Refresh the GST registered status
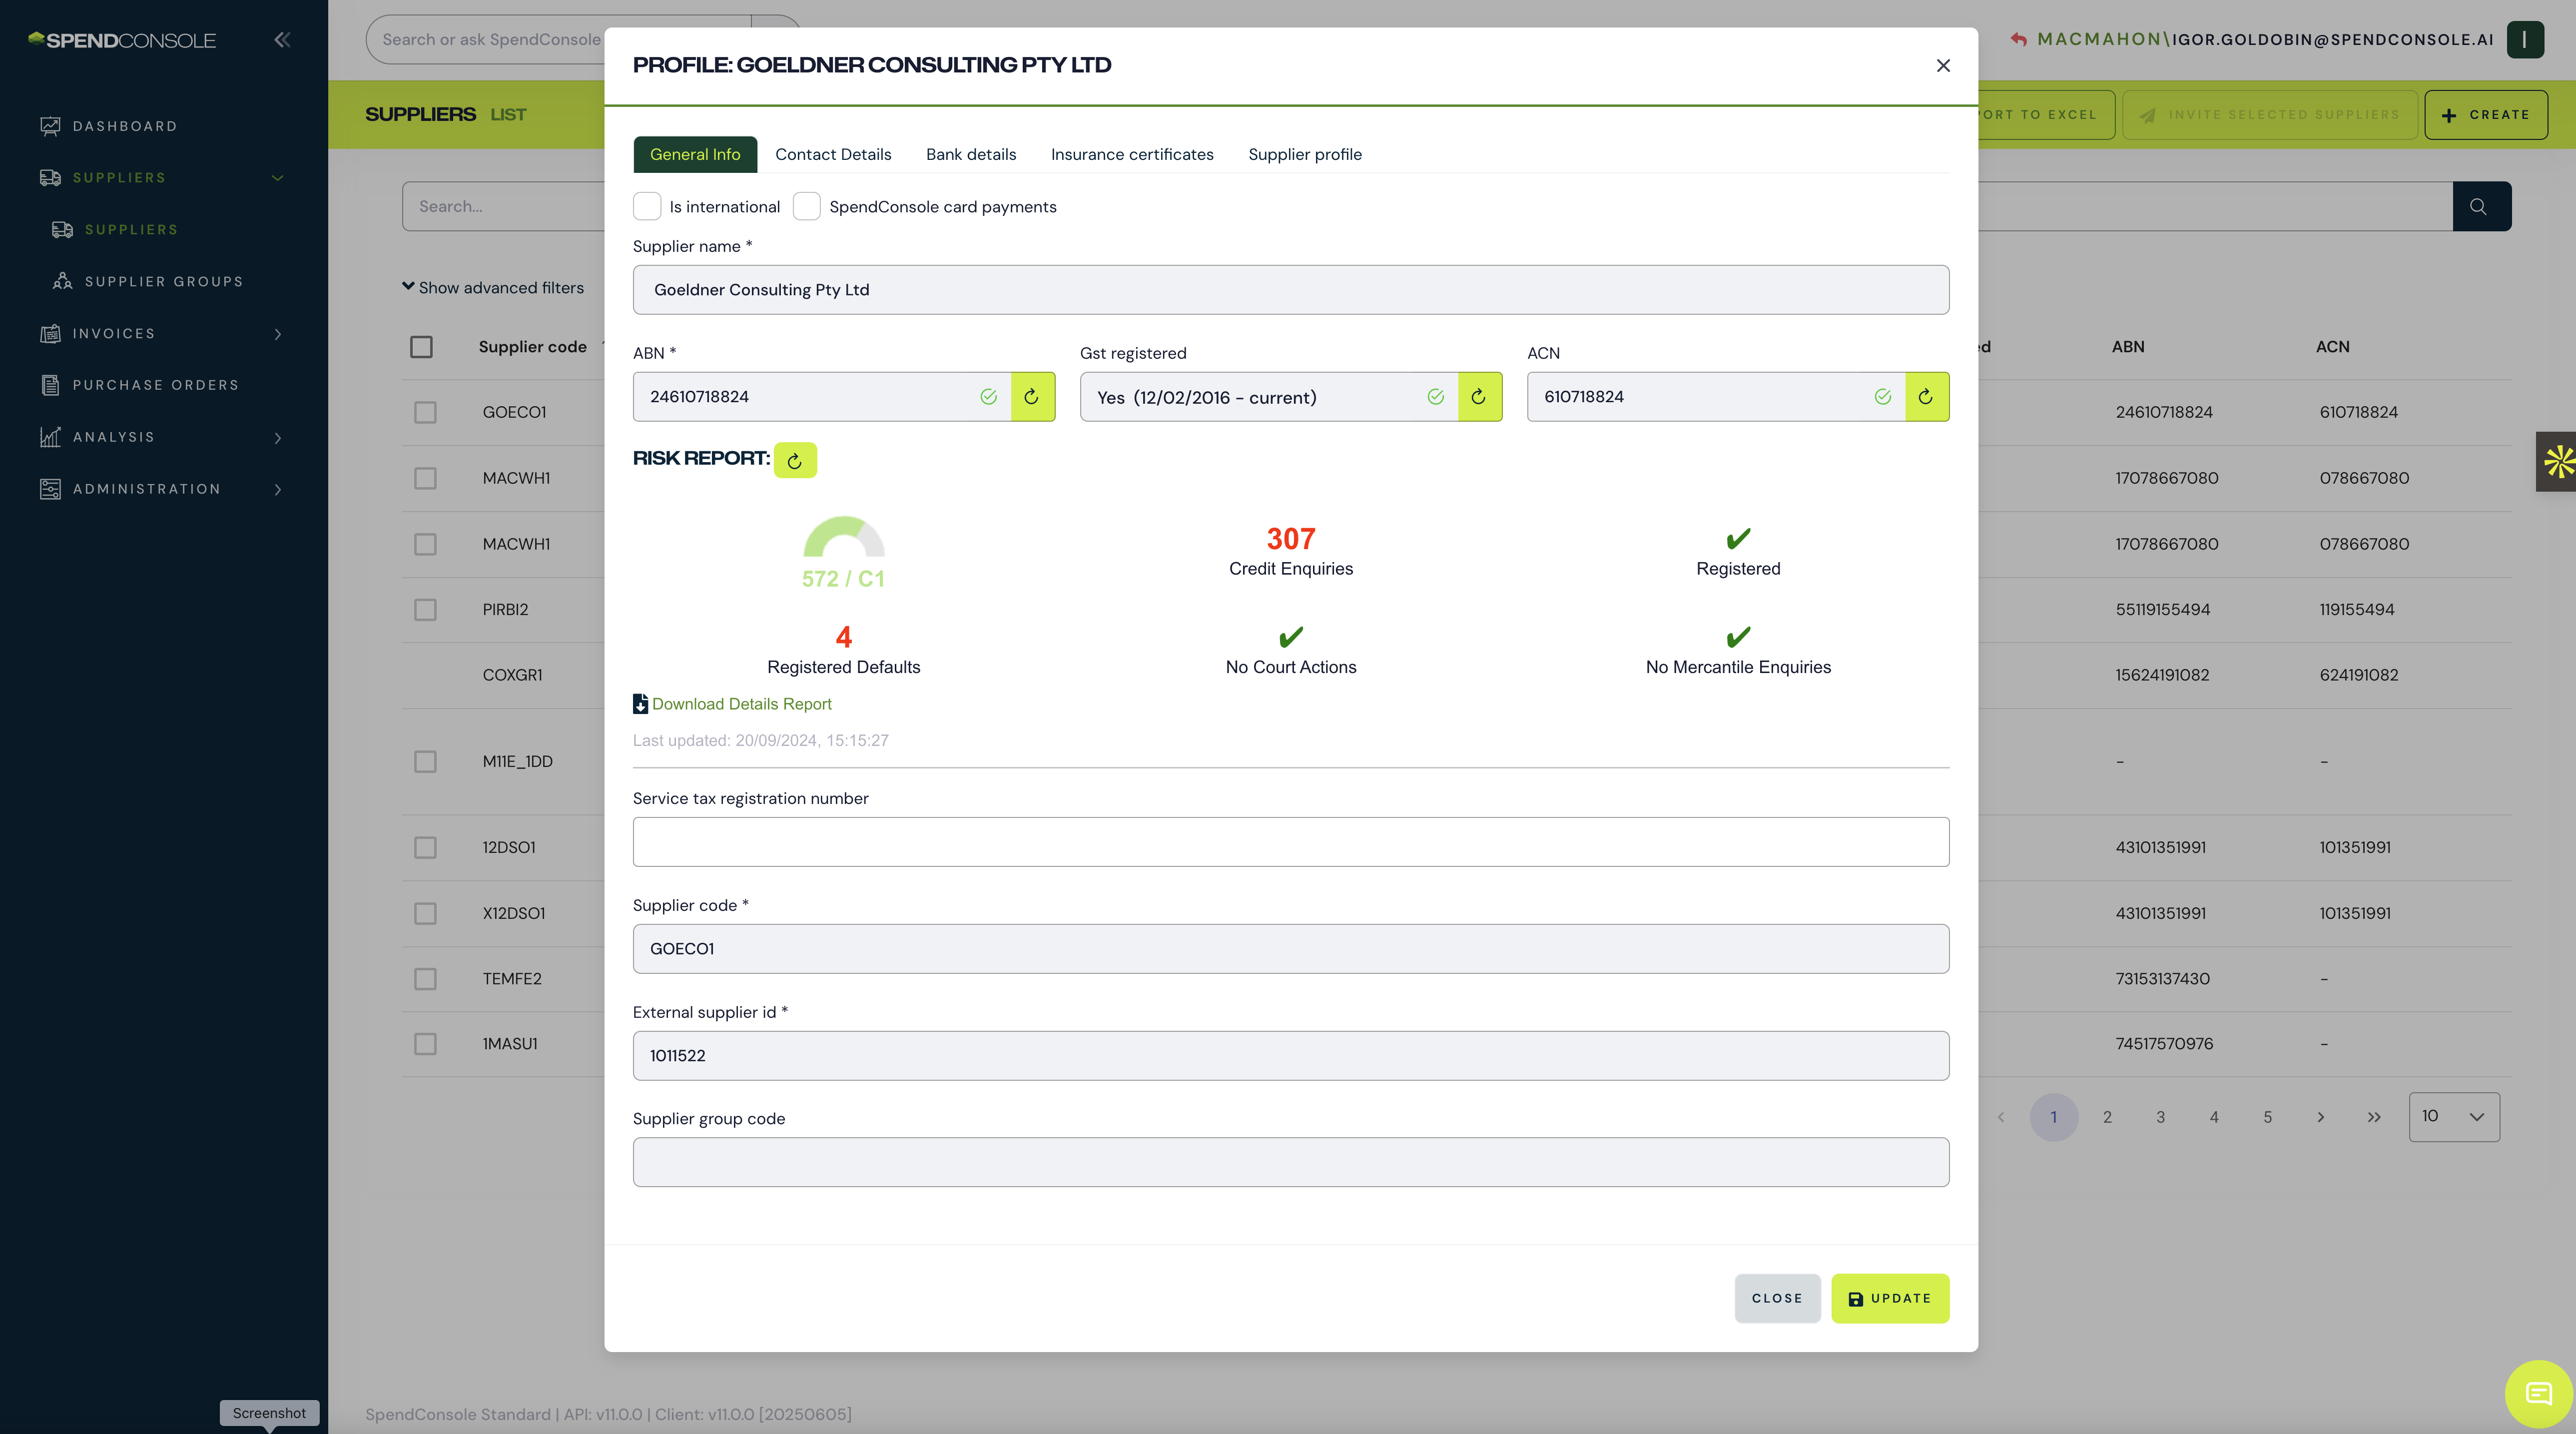Image resolution: width=2576 pixels, height=1434 pixels. 1479,397
